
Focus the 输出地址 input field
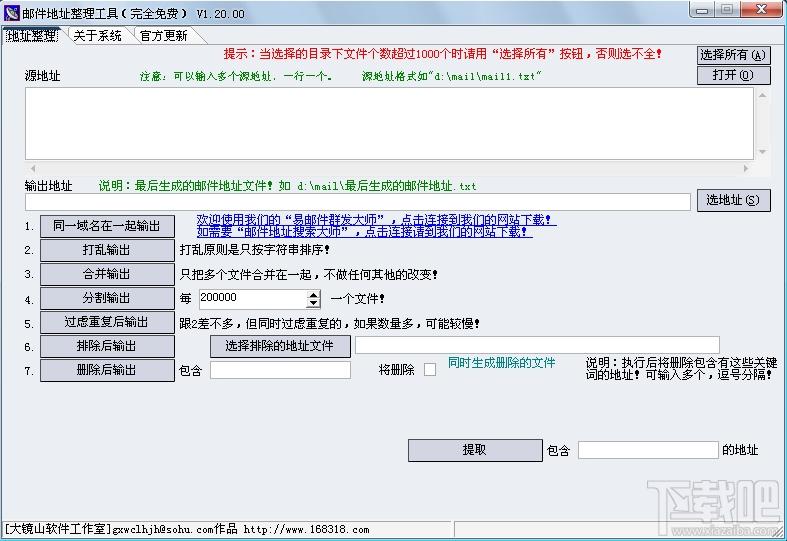(358, 202)
